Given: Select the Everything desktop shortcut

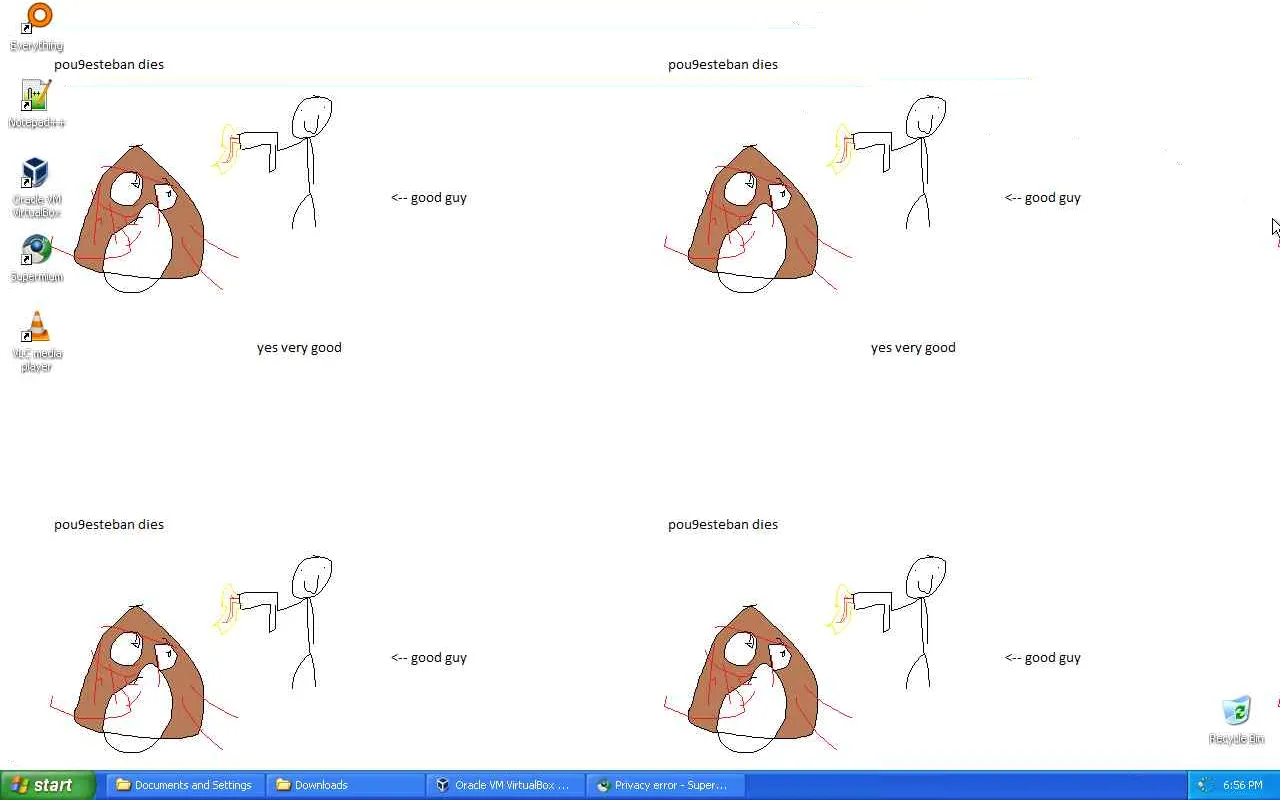Looking at the screenshot, I should pyautogui.click(x=37, y=27).
